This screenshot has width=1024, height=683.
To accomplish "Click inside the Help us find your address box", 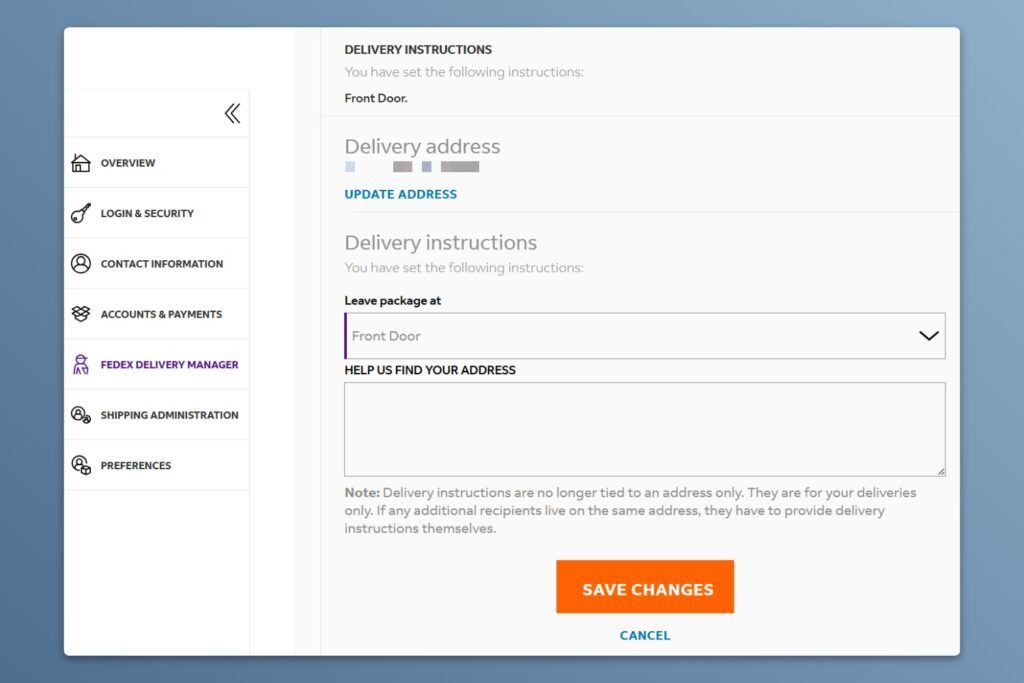I will point(645,429).
